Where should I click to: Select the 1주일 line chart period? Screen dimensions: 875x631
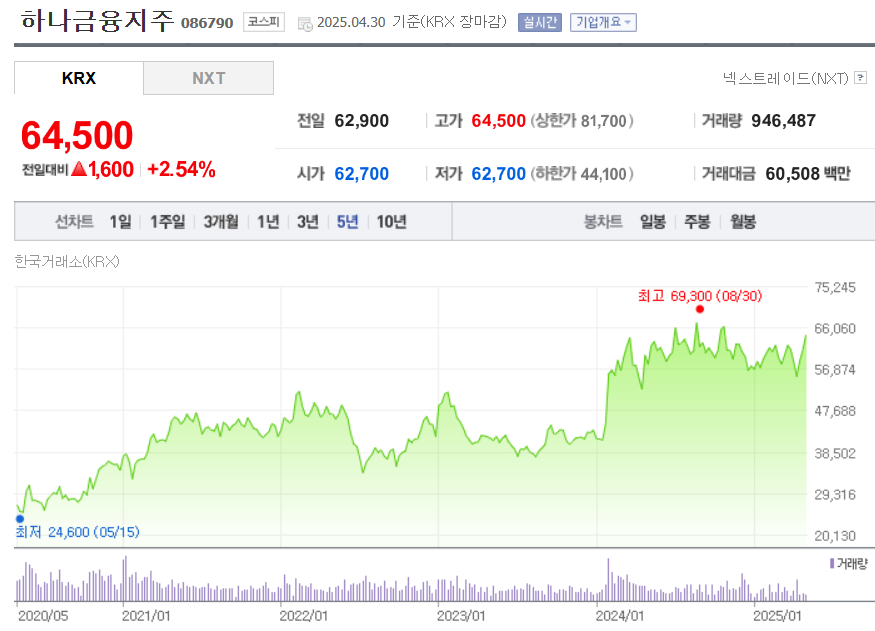[x=167, y=221]
